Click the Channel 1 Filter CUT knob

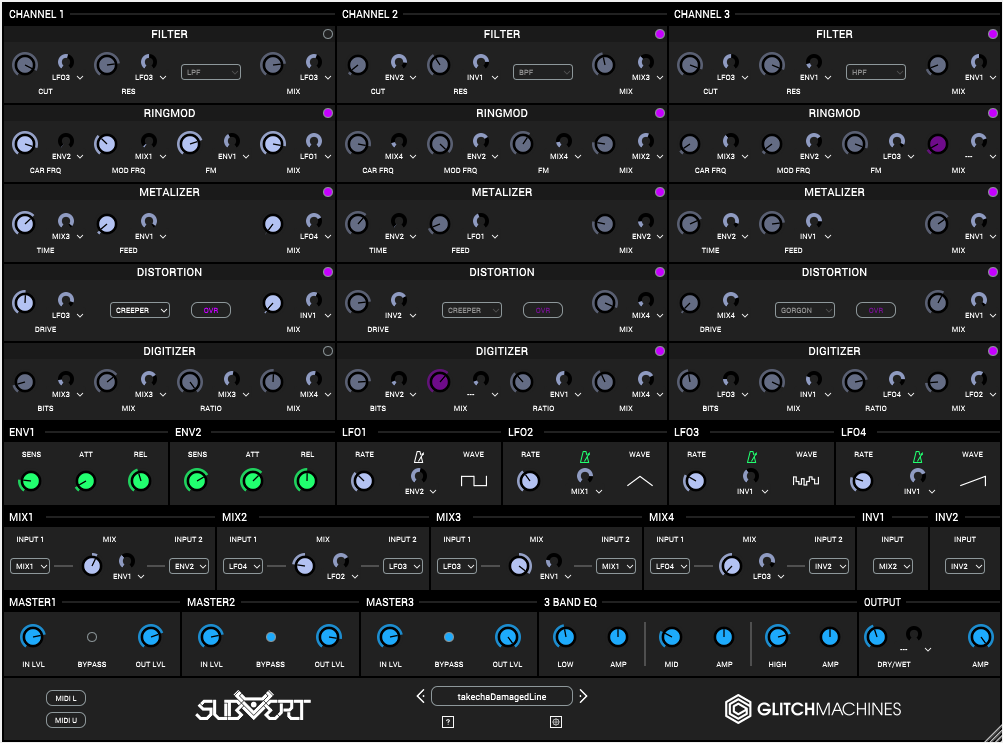click(25, 65)
